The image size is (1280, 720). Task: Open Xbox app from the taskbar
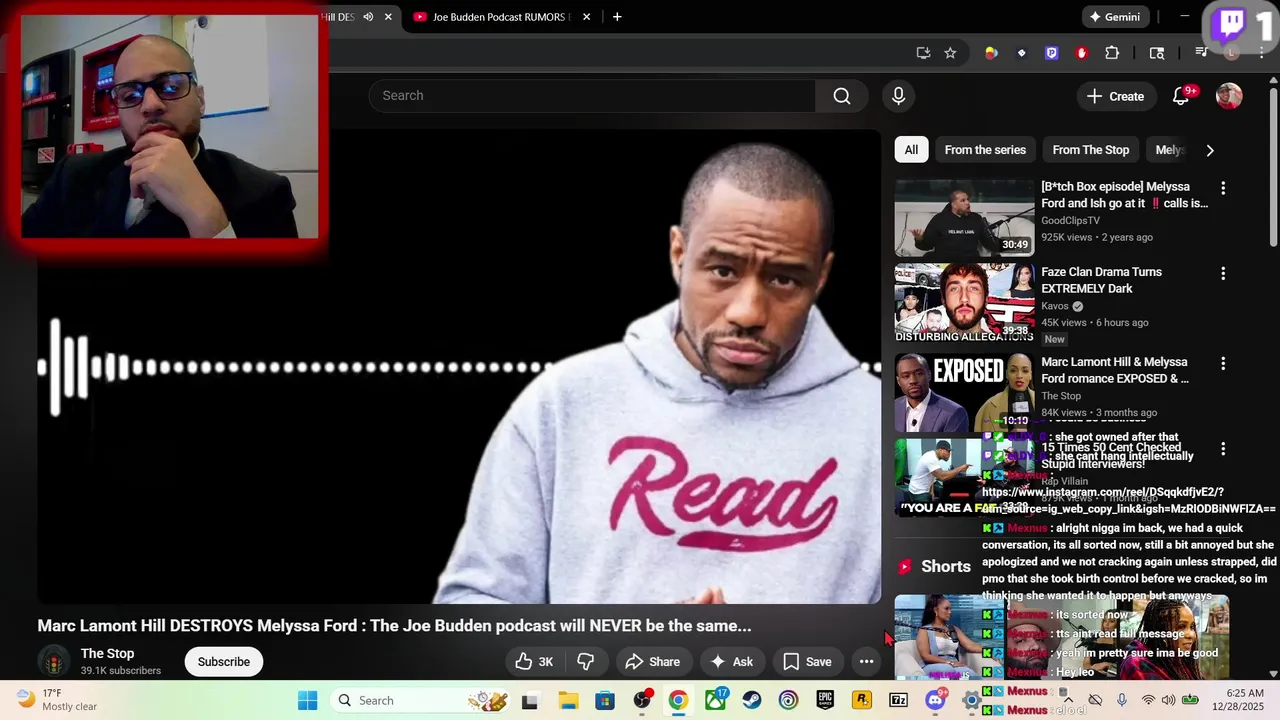point(715,700)
